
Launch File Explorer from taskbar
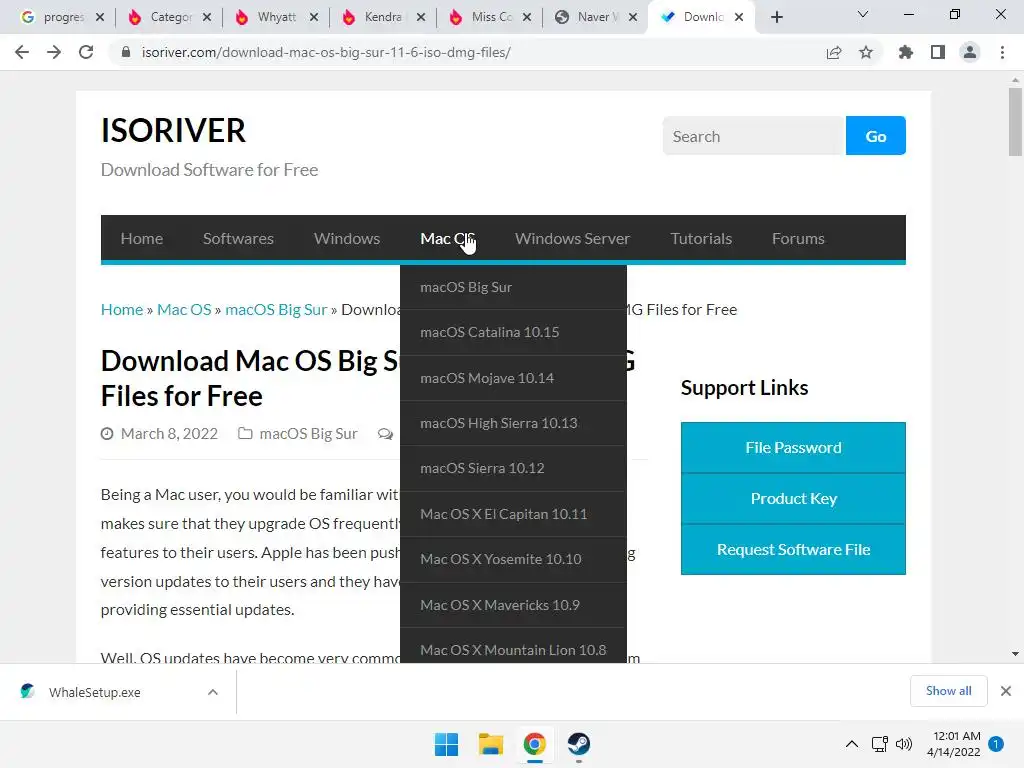click(x=490, y=744)
